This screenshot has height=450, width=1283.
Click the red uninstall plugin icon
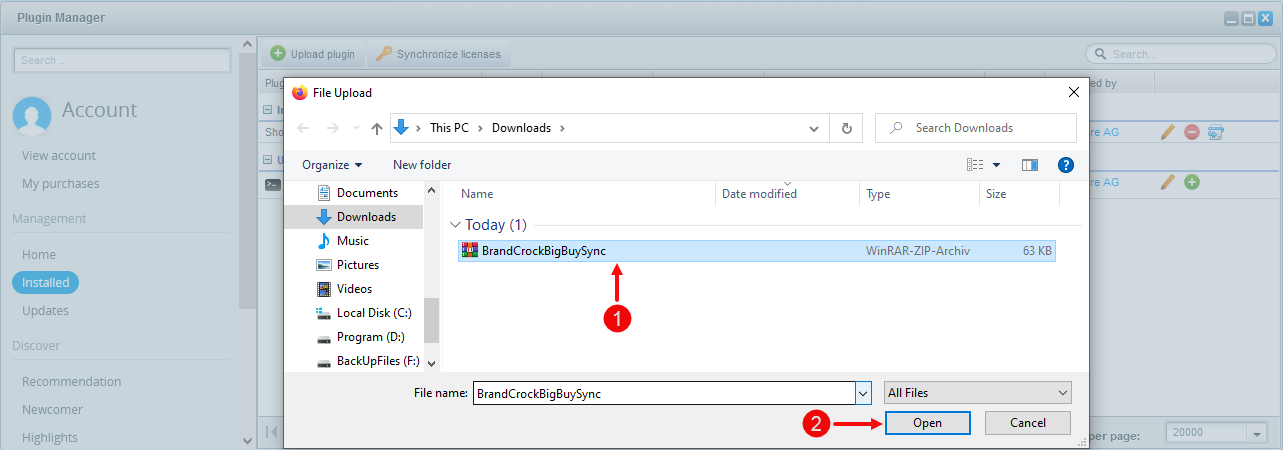(1192, 132)
